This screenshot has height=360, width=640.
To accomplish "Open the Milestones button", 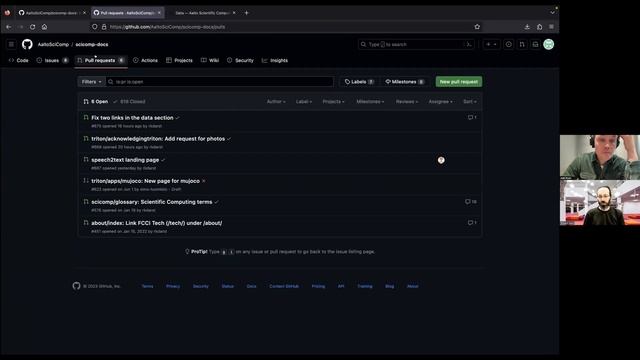I will 404,82.
